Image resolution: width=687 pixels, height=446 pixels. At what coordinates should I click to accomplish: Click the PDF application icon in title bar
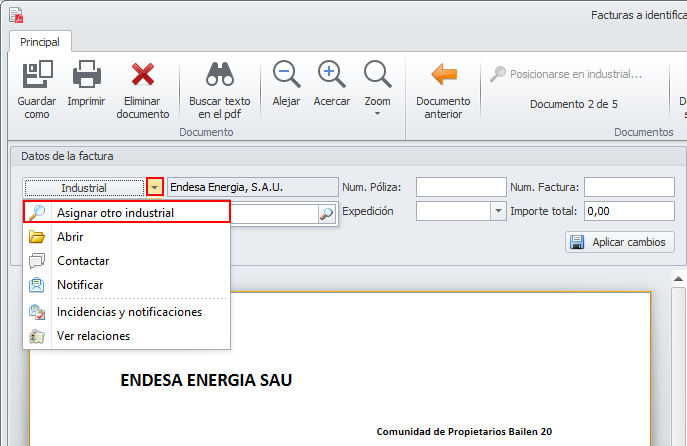(16, 15)
